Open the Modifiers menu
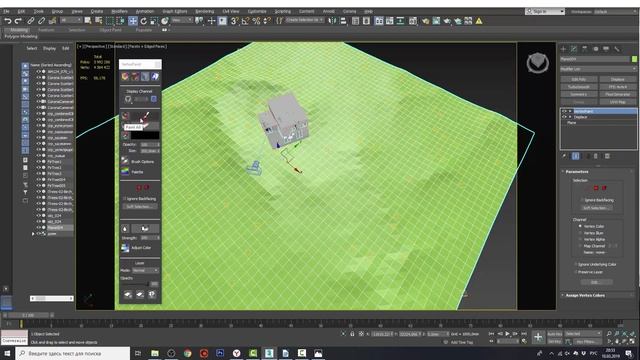640x360 pixels. 119,11
